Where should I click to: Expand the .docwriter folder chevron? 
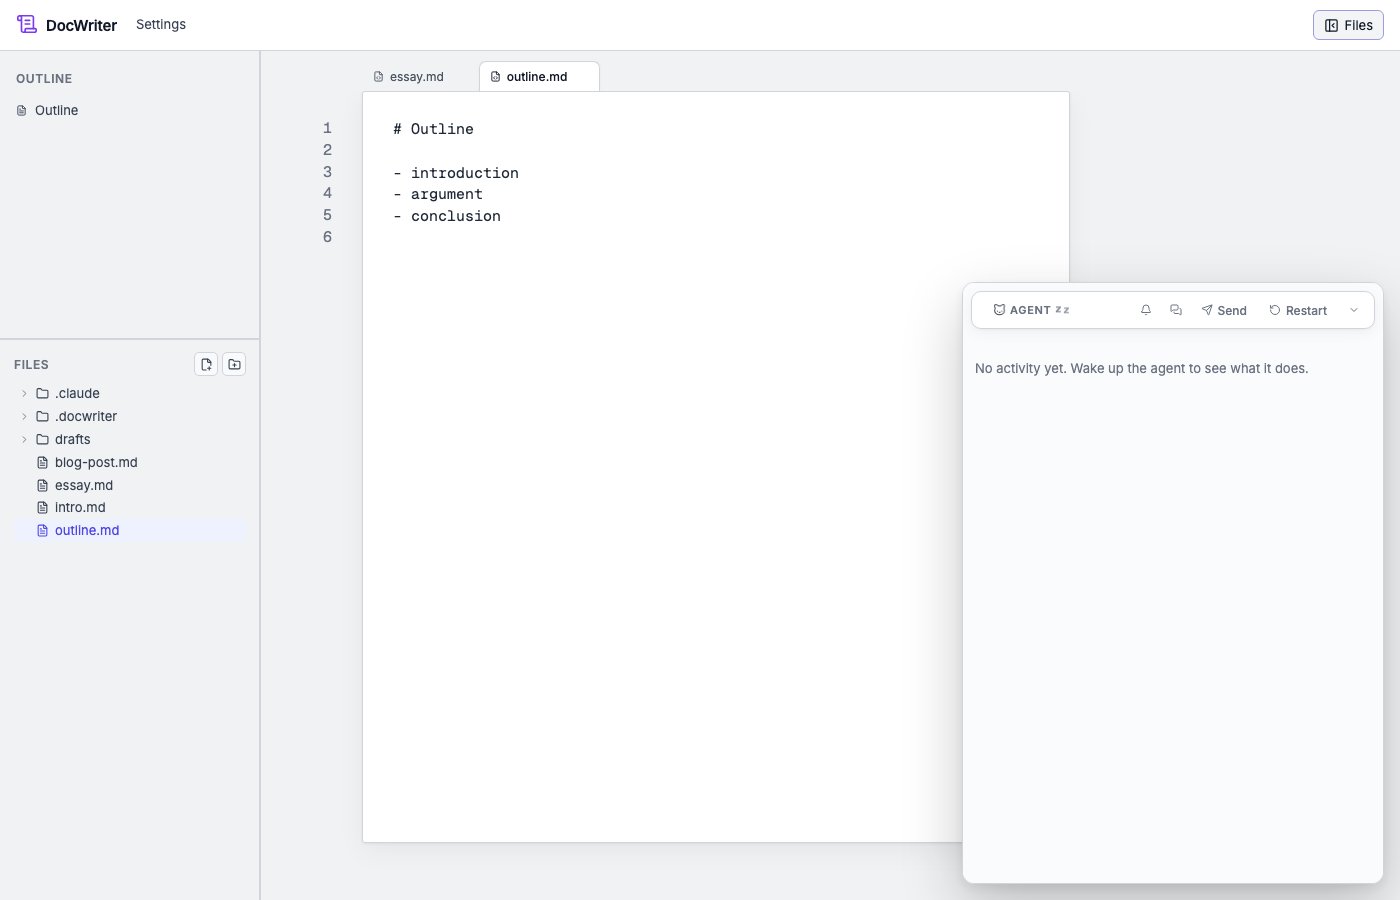tap(24, 416)
